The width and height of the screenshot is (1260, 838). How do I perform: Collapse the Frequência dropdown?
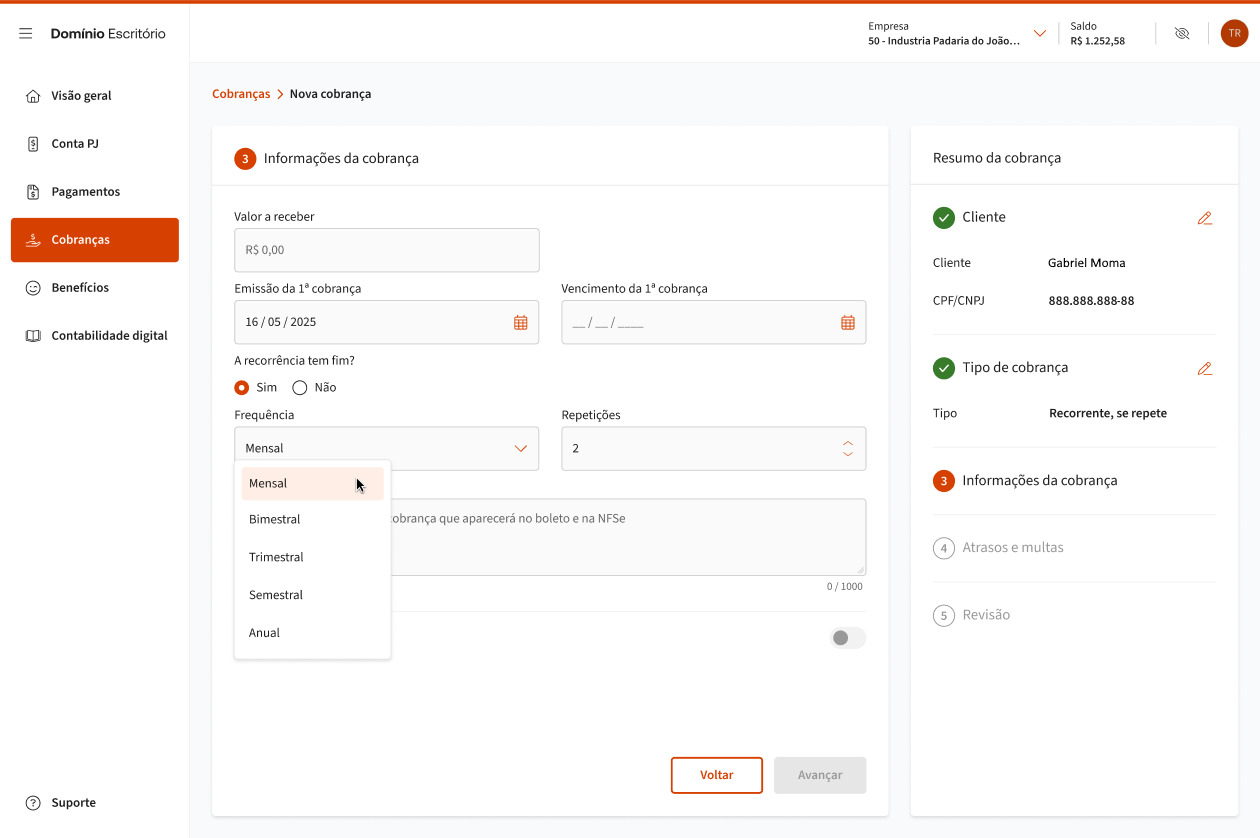coord(520,448)
